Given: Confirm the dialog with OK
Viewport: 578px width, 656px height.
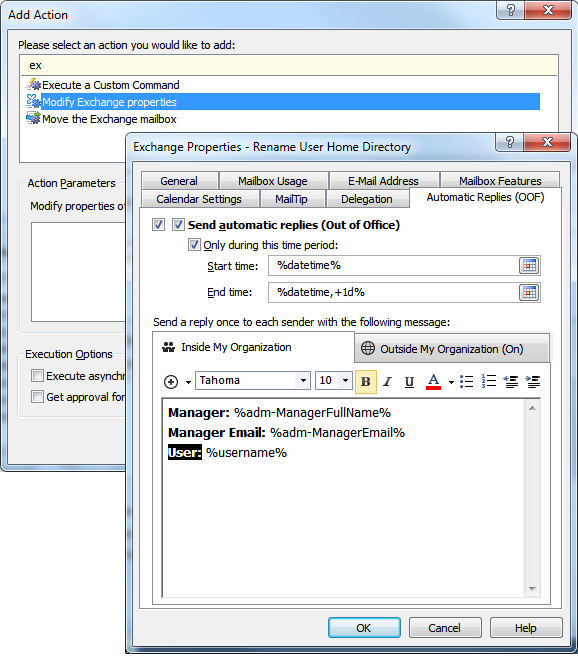Looking at the screenshot, I should pos(364,628).
